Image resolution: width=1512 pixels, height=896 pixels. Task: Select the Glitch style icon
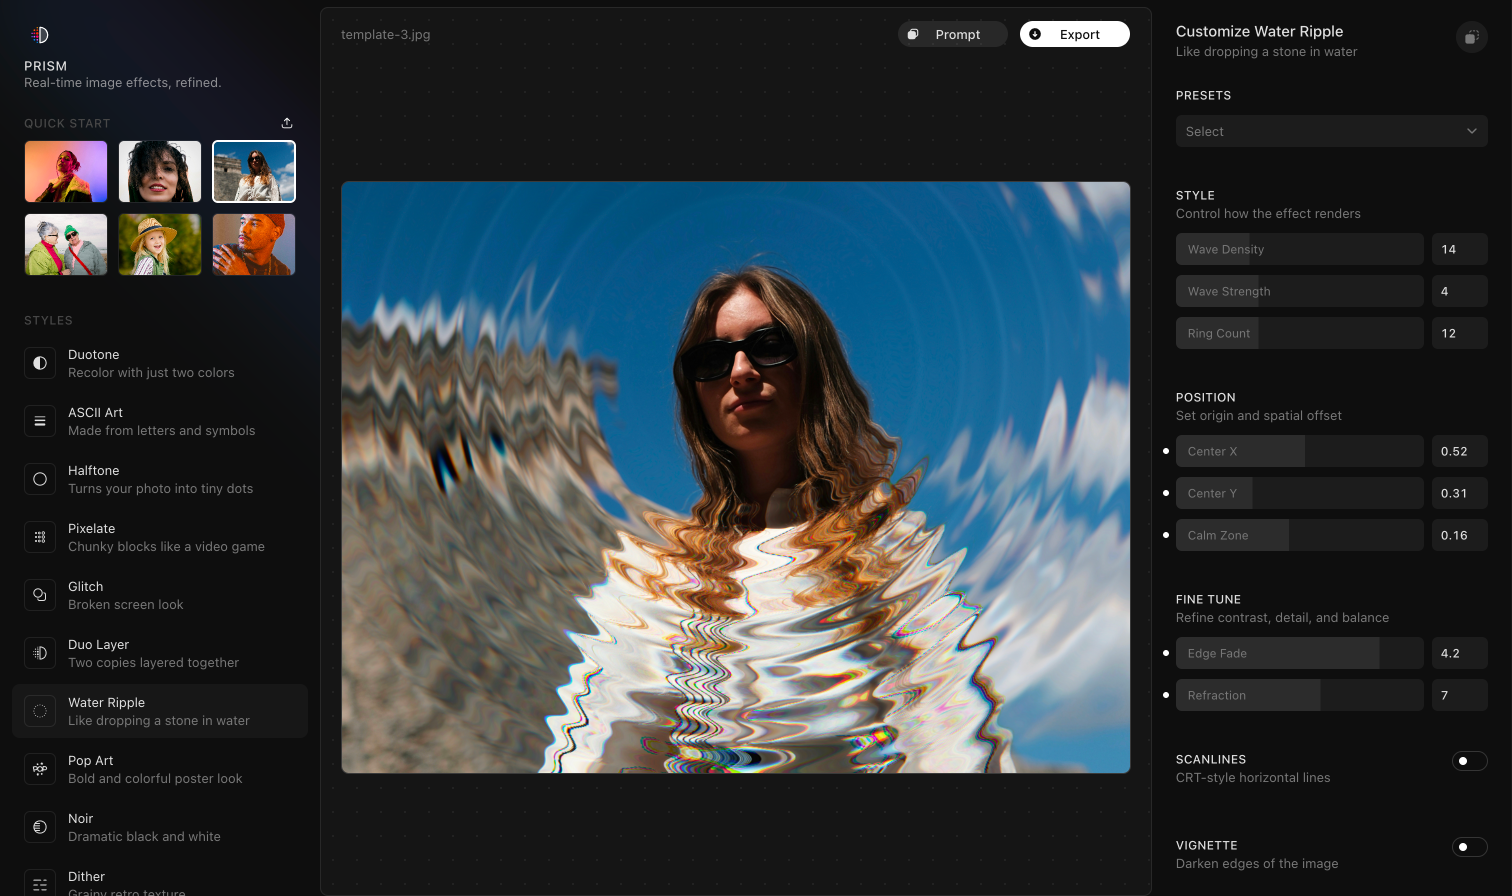pyautogui.click(x=40, y=595)
